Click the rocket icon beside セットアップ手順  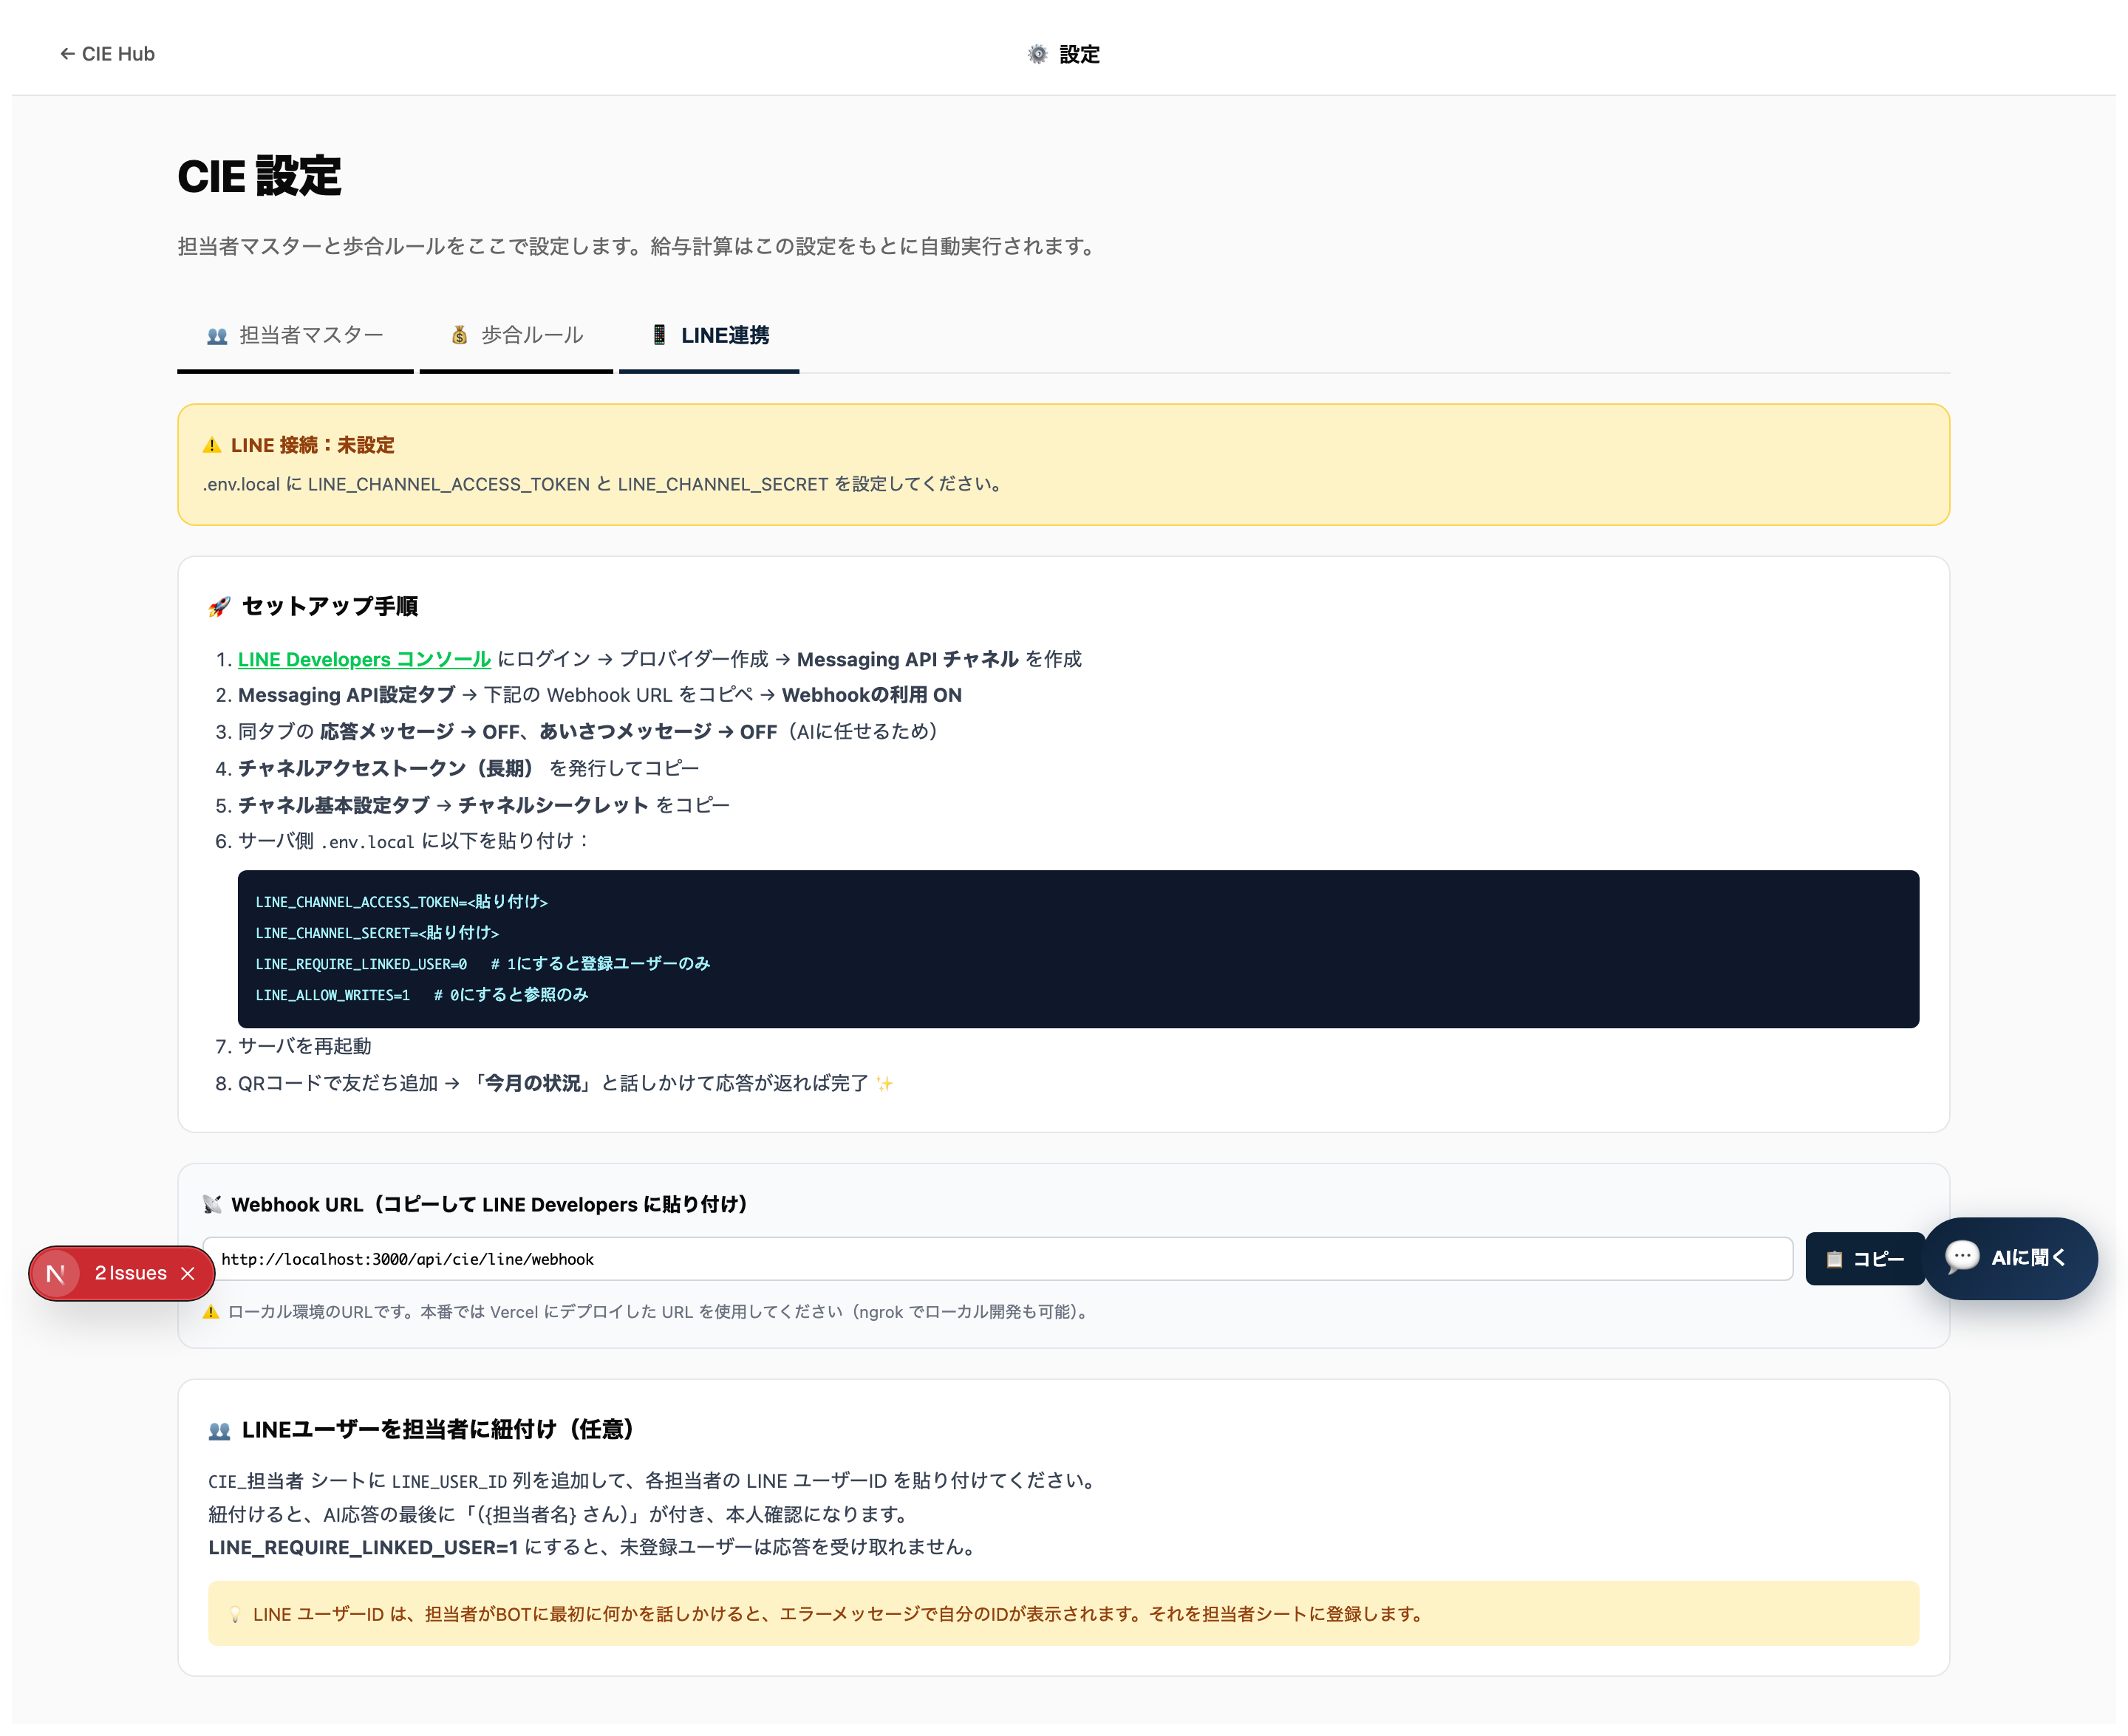point(219,607)
